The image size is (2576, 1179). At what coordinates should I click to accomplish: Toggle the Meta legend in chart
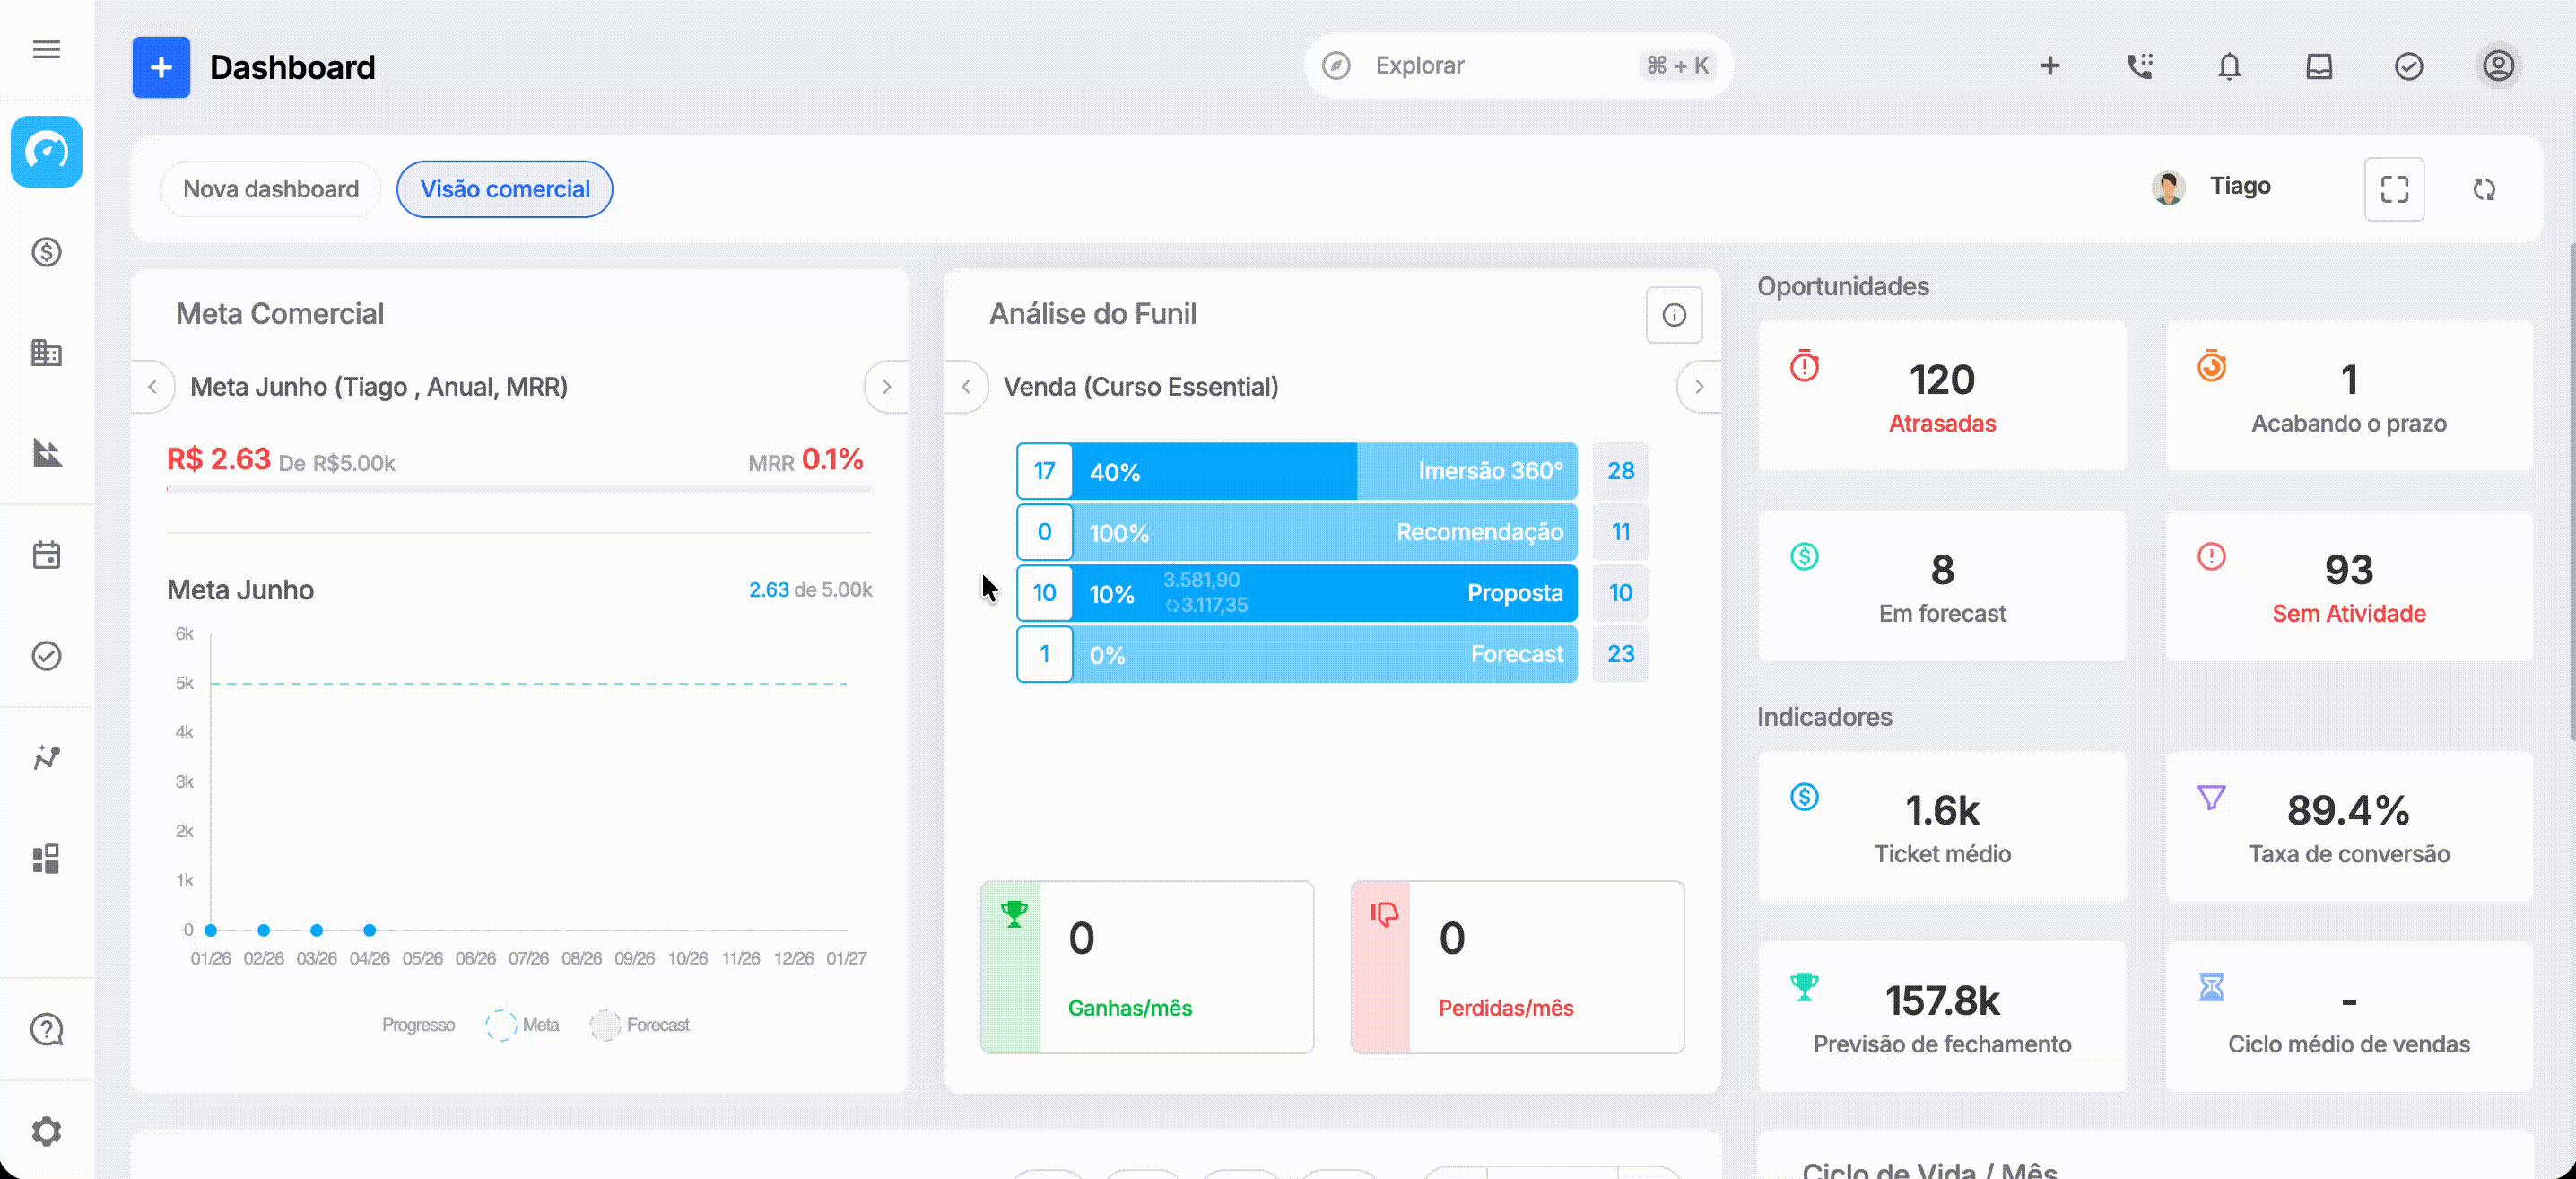[522, 1025]
